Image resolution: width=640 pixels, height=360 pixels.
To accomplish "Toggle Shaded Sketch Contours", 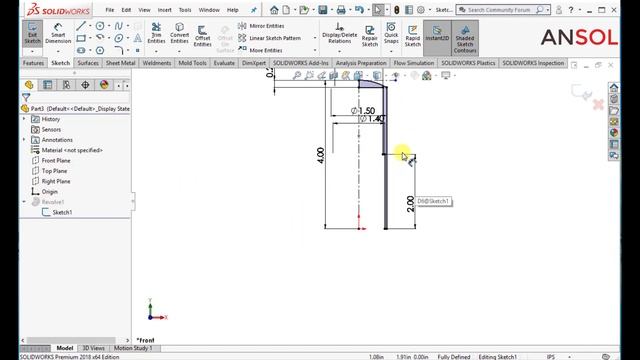I will (464, 38).
